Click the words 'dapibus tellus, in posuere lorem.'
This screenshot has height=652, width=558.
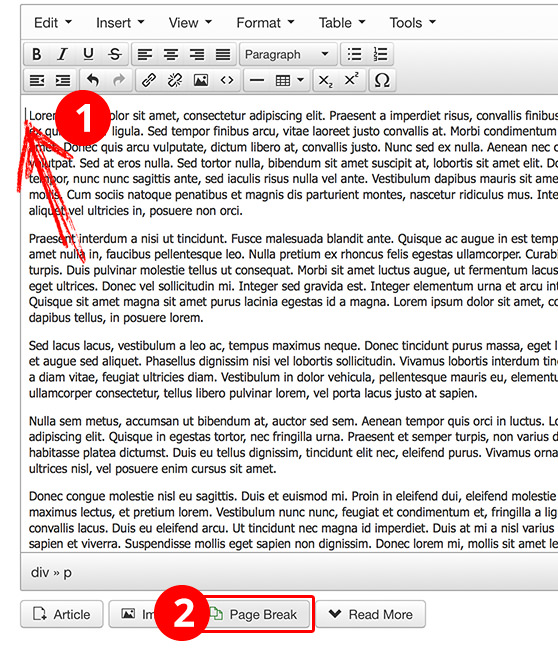[x=116, y=318]
